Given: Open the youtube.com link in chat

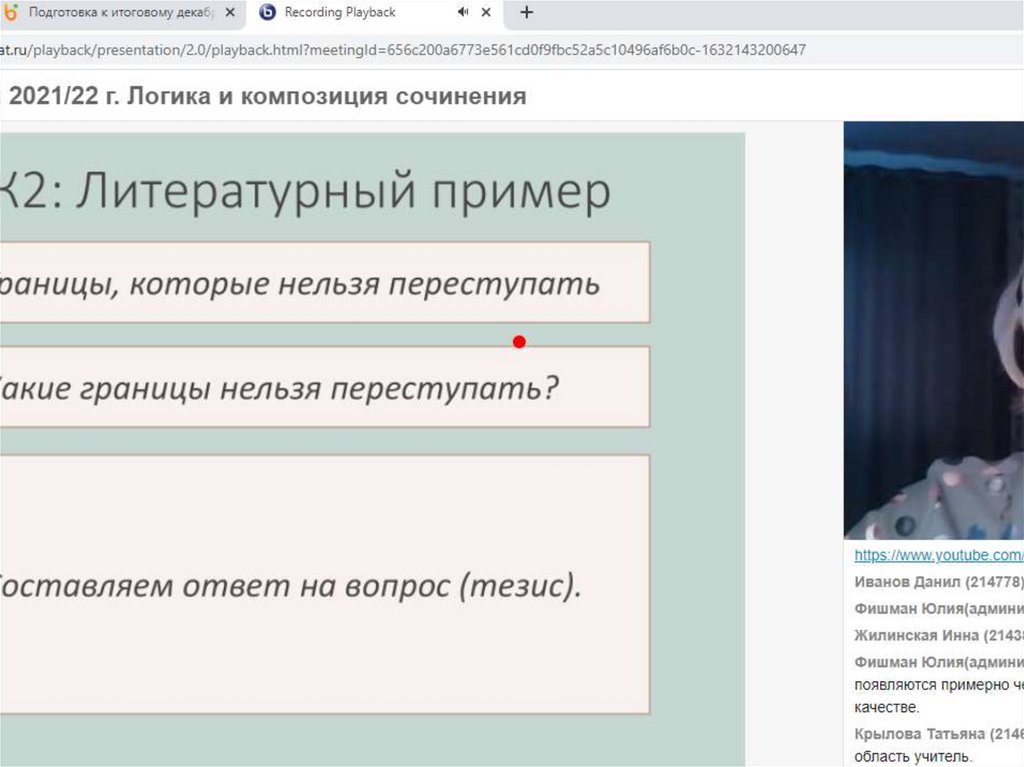Looking at the screenshot, I should point(938,555).
